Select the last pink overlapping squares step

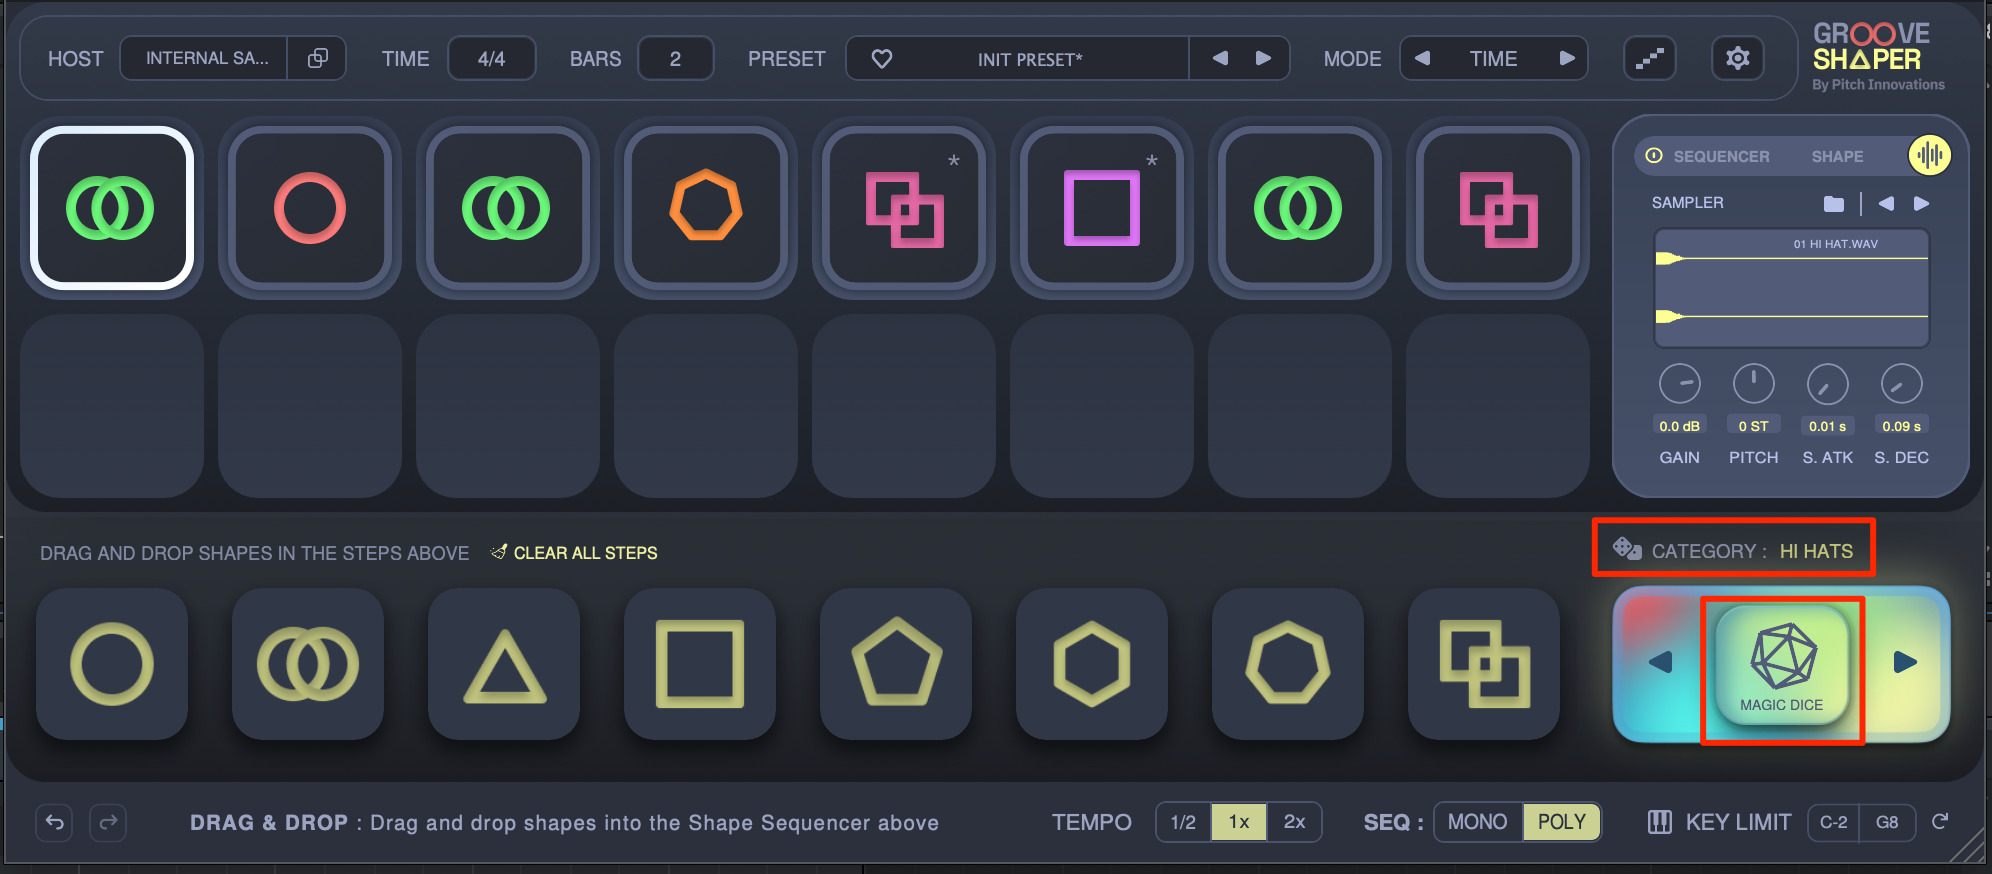[1497, 208]
